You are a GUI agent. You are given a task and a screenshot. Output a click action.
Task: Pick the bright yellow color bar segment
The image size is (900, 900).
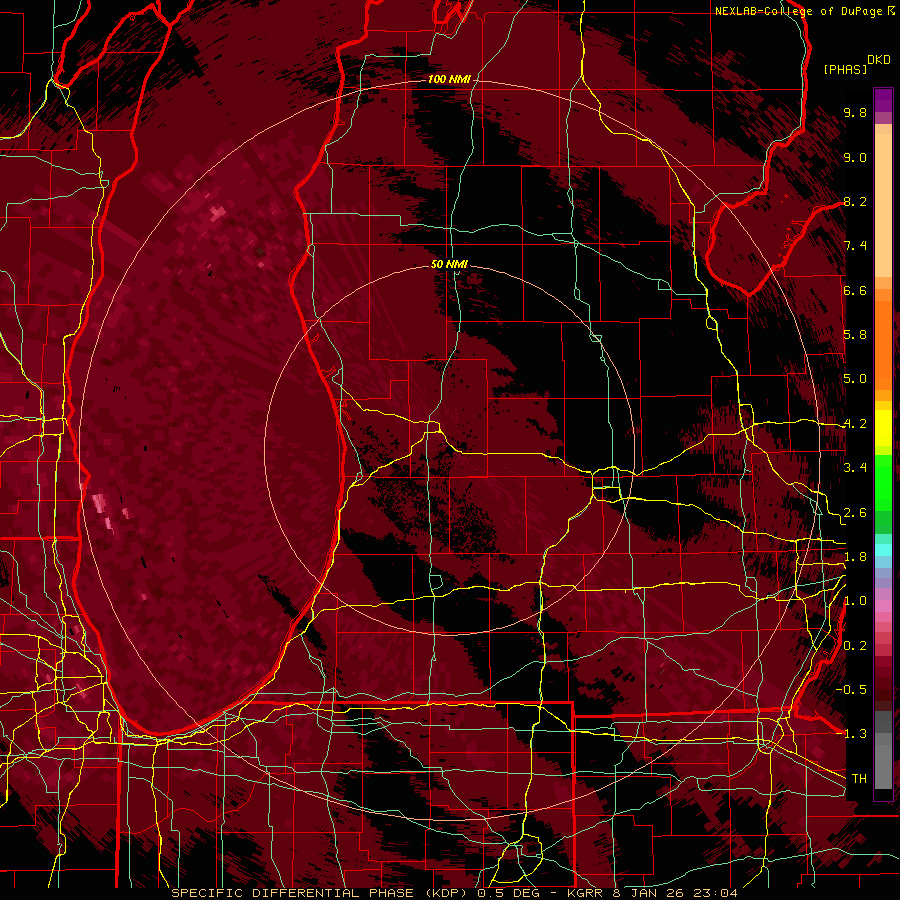883,428
